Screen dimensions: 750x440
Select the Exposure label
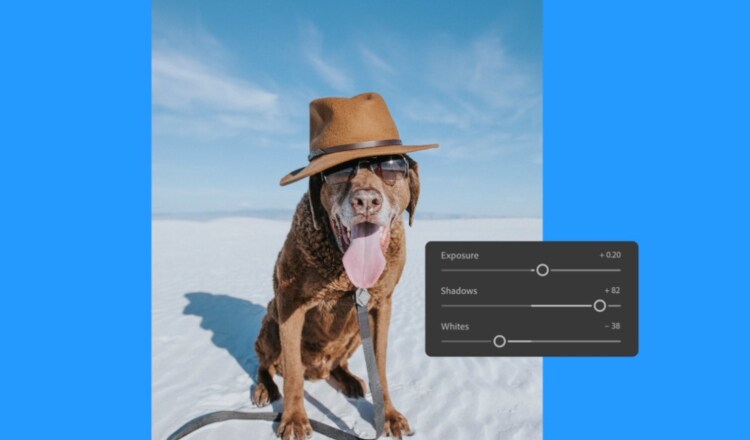460,255
